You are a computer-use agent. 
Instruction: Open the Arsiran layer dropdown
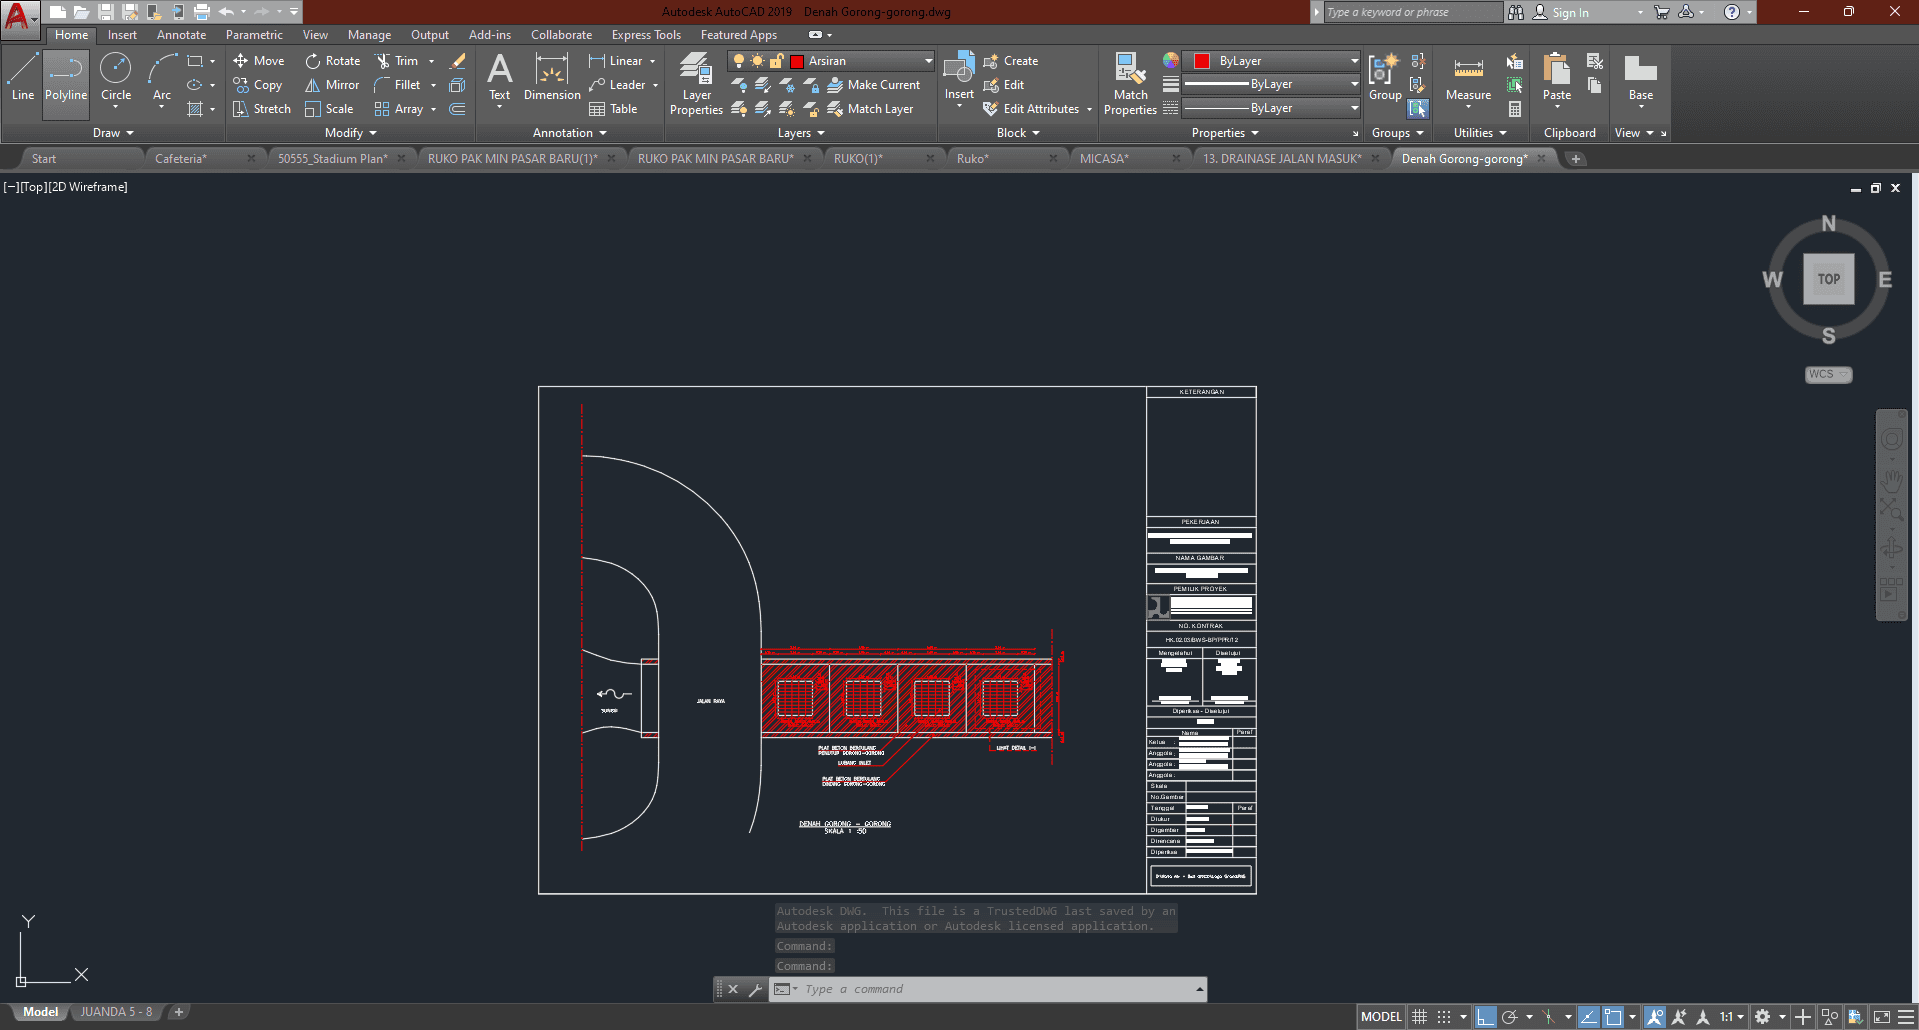click(x=928, y=61)
